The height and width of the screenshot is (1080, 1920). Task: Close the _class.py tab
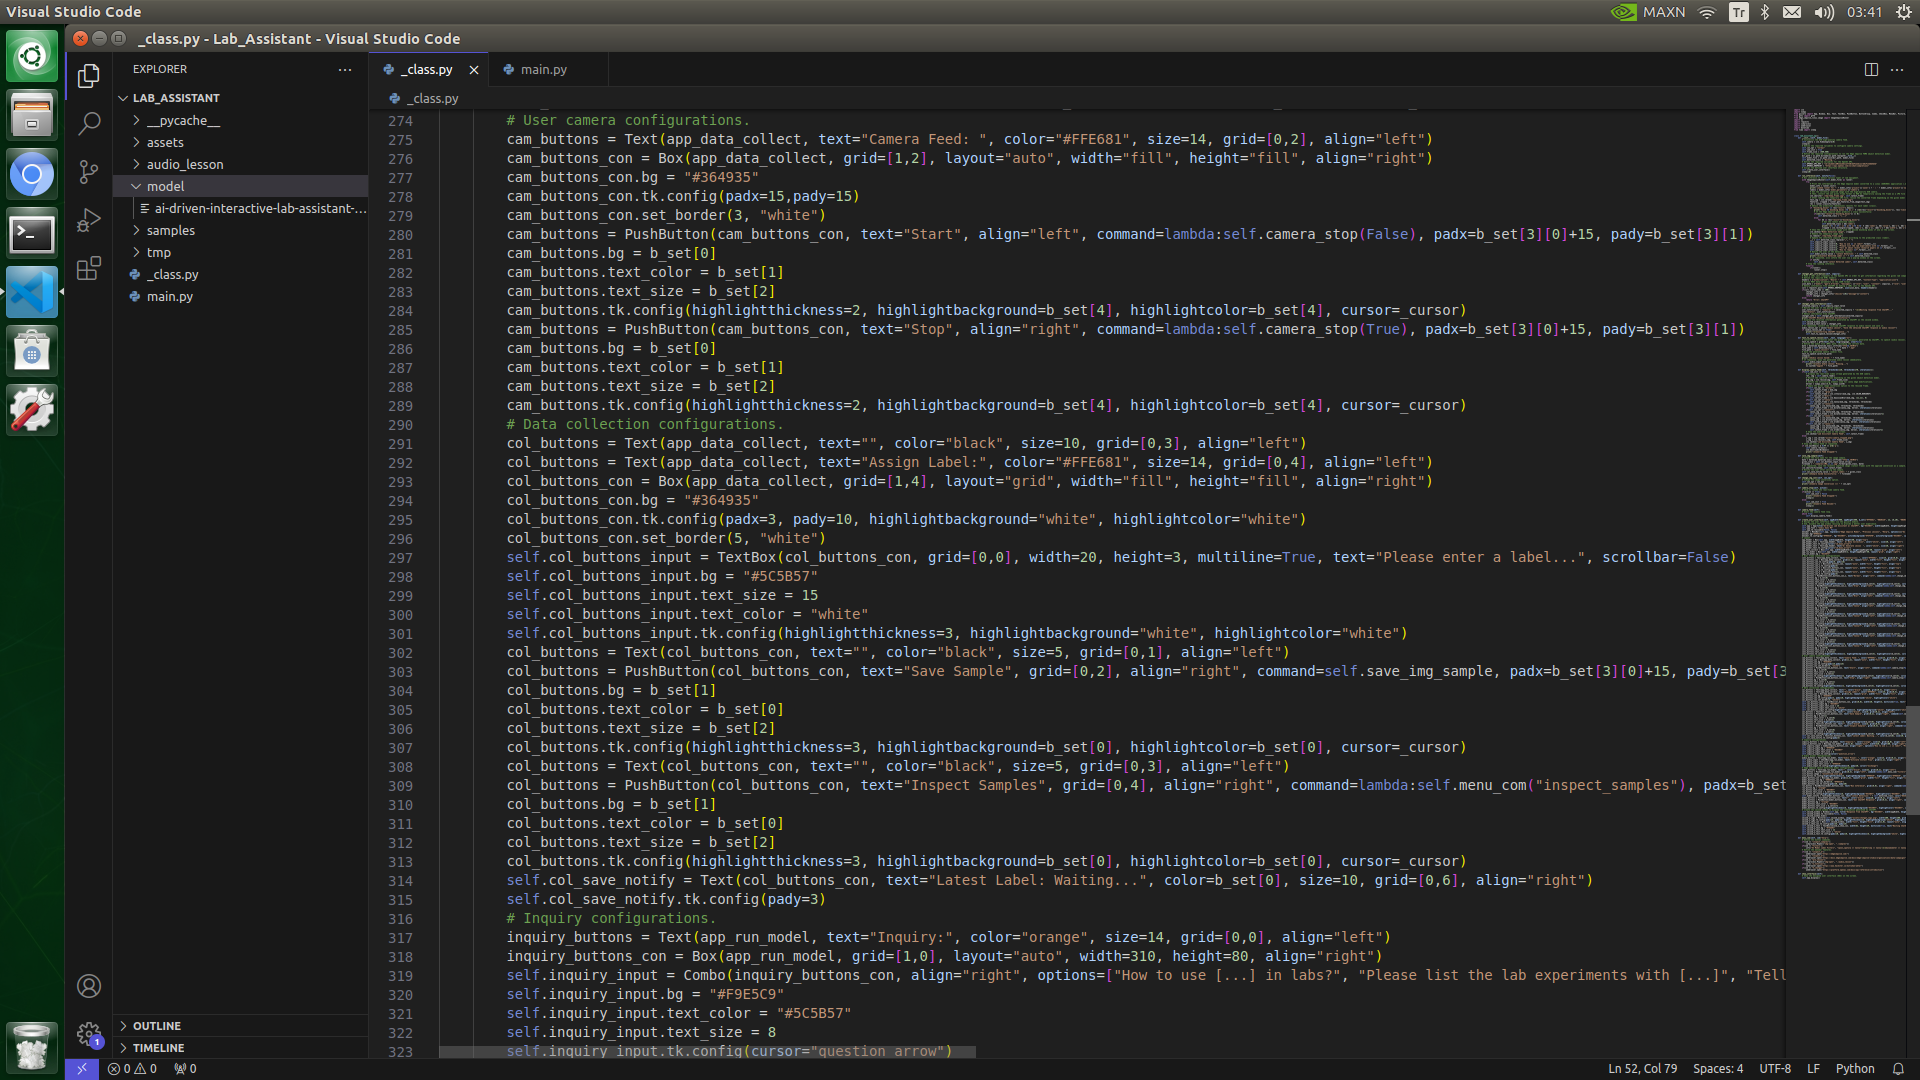(x=474, y=70)
